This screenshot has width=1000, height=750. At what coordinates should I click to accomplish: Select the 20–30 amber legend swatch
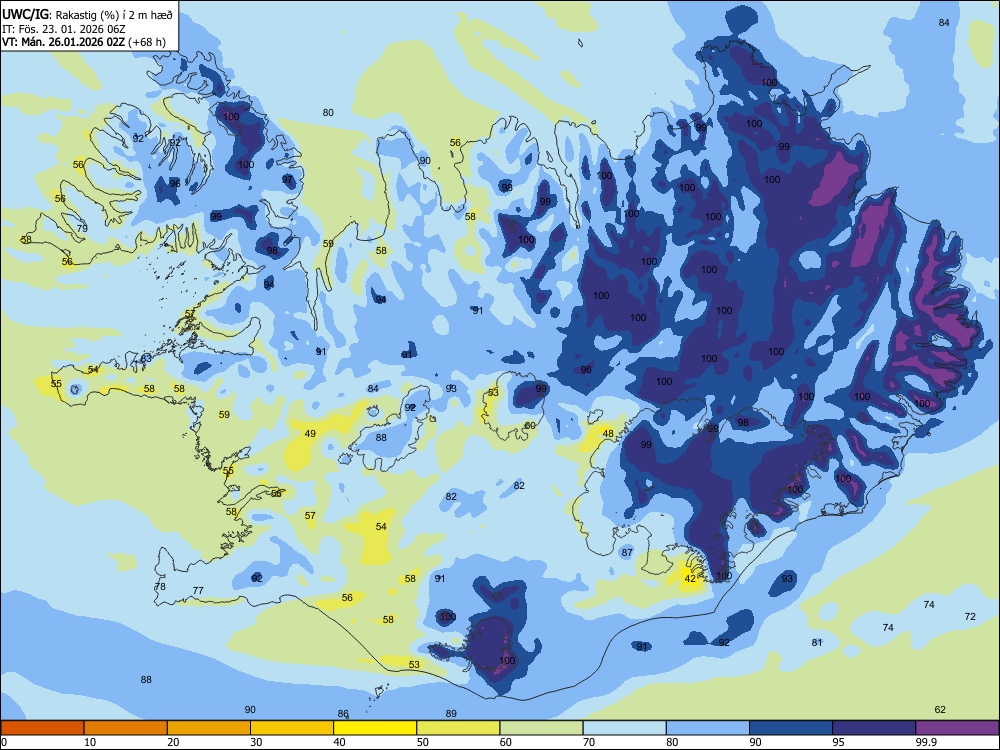(x=209, y=728)
